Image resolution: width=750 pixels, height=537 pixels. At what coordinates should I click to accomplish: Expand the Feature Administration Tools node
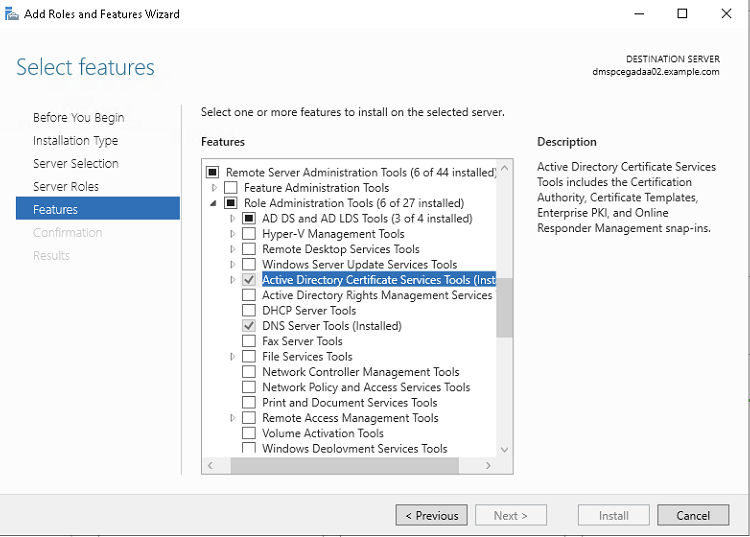pyautogui.click(x=214, y=188)
